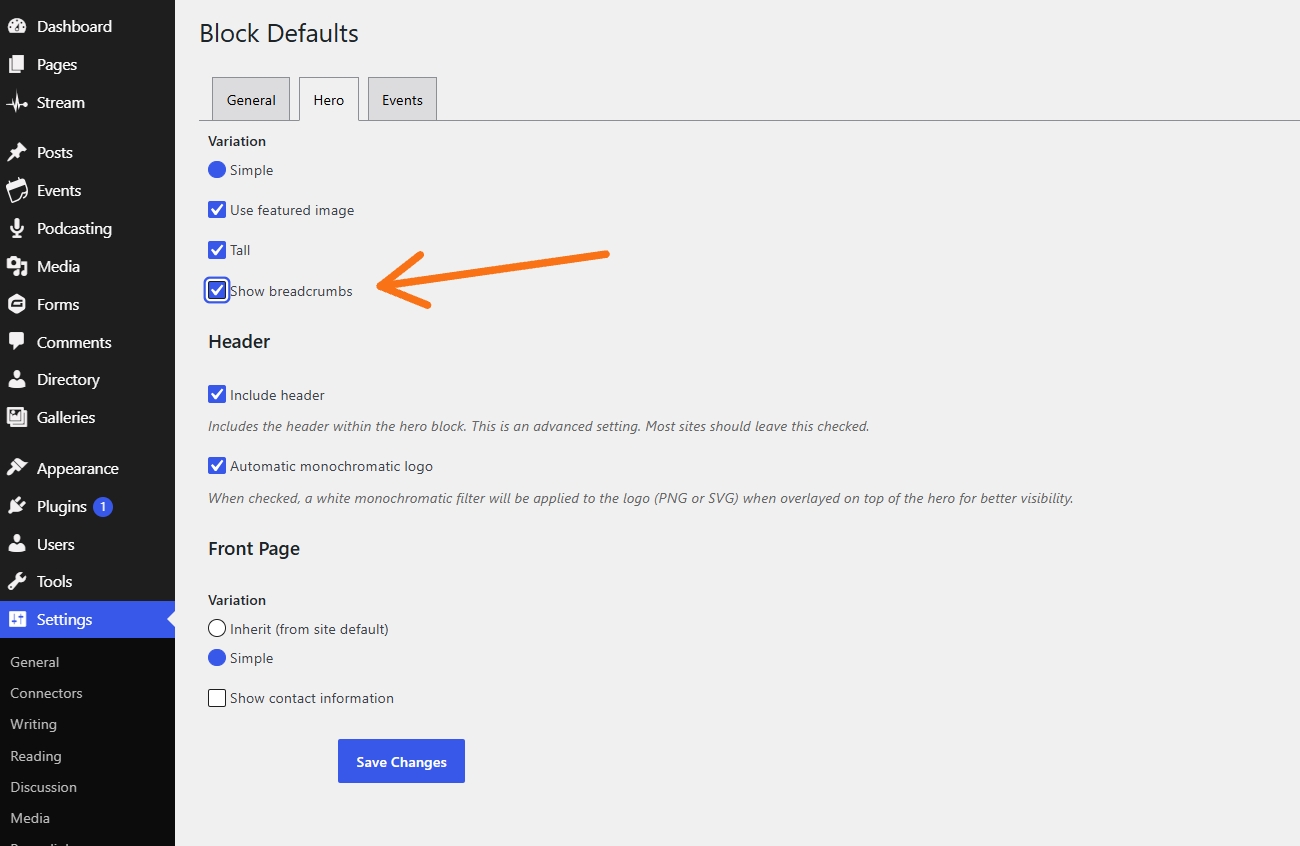Open Podcasting via the microphone icon
Screen dimensions: 1300x846
17,229
